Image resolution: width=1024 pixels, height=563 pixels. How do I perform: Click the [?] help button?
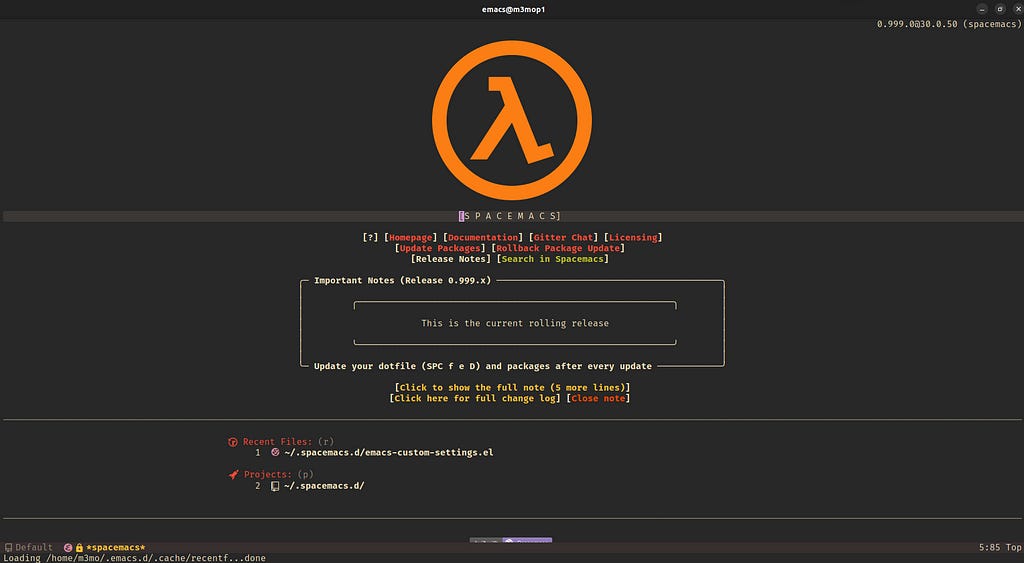point(370,237)
